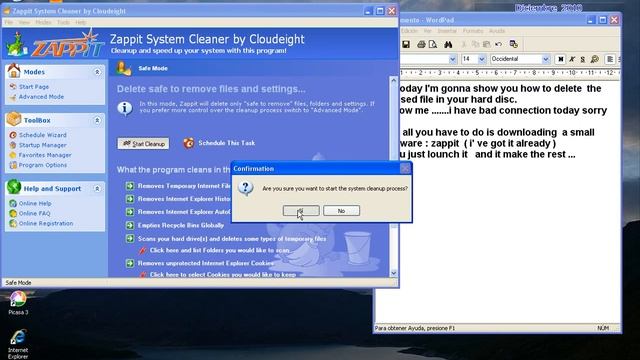Open Schedule This Task link
This screenshot has width=640, height=360.
click(227, 143)
